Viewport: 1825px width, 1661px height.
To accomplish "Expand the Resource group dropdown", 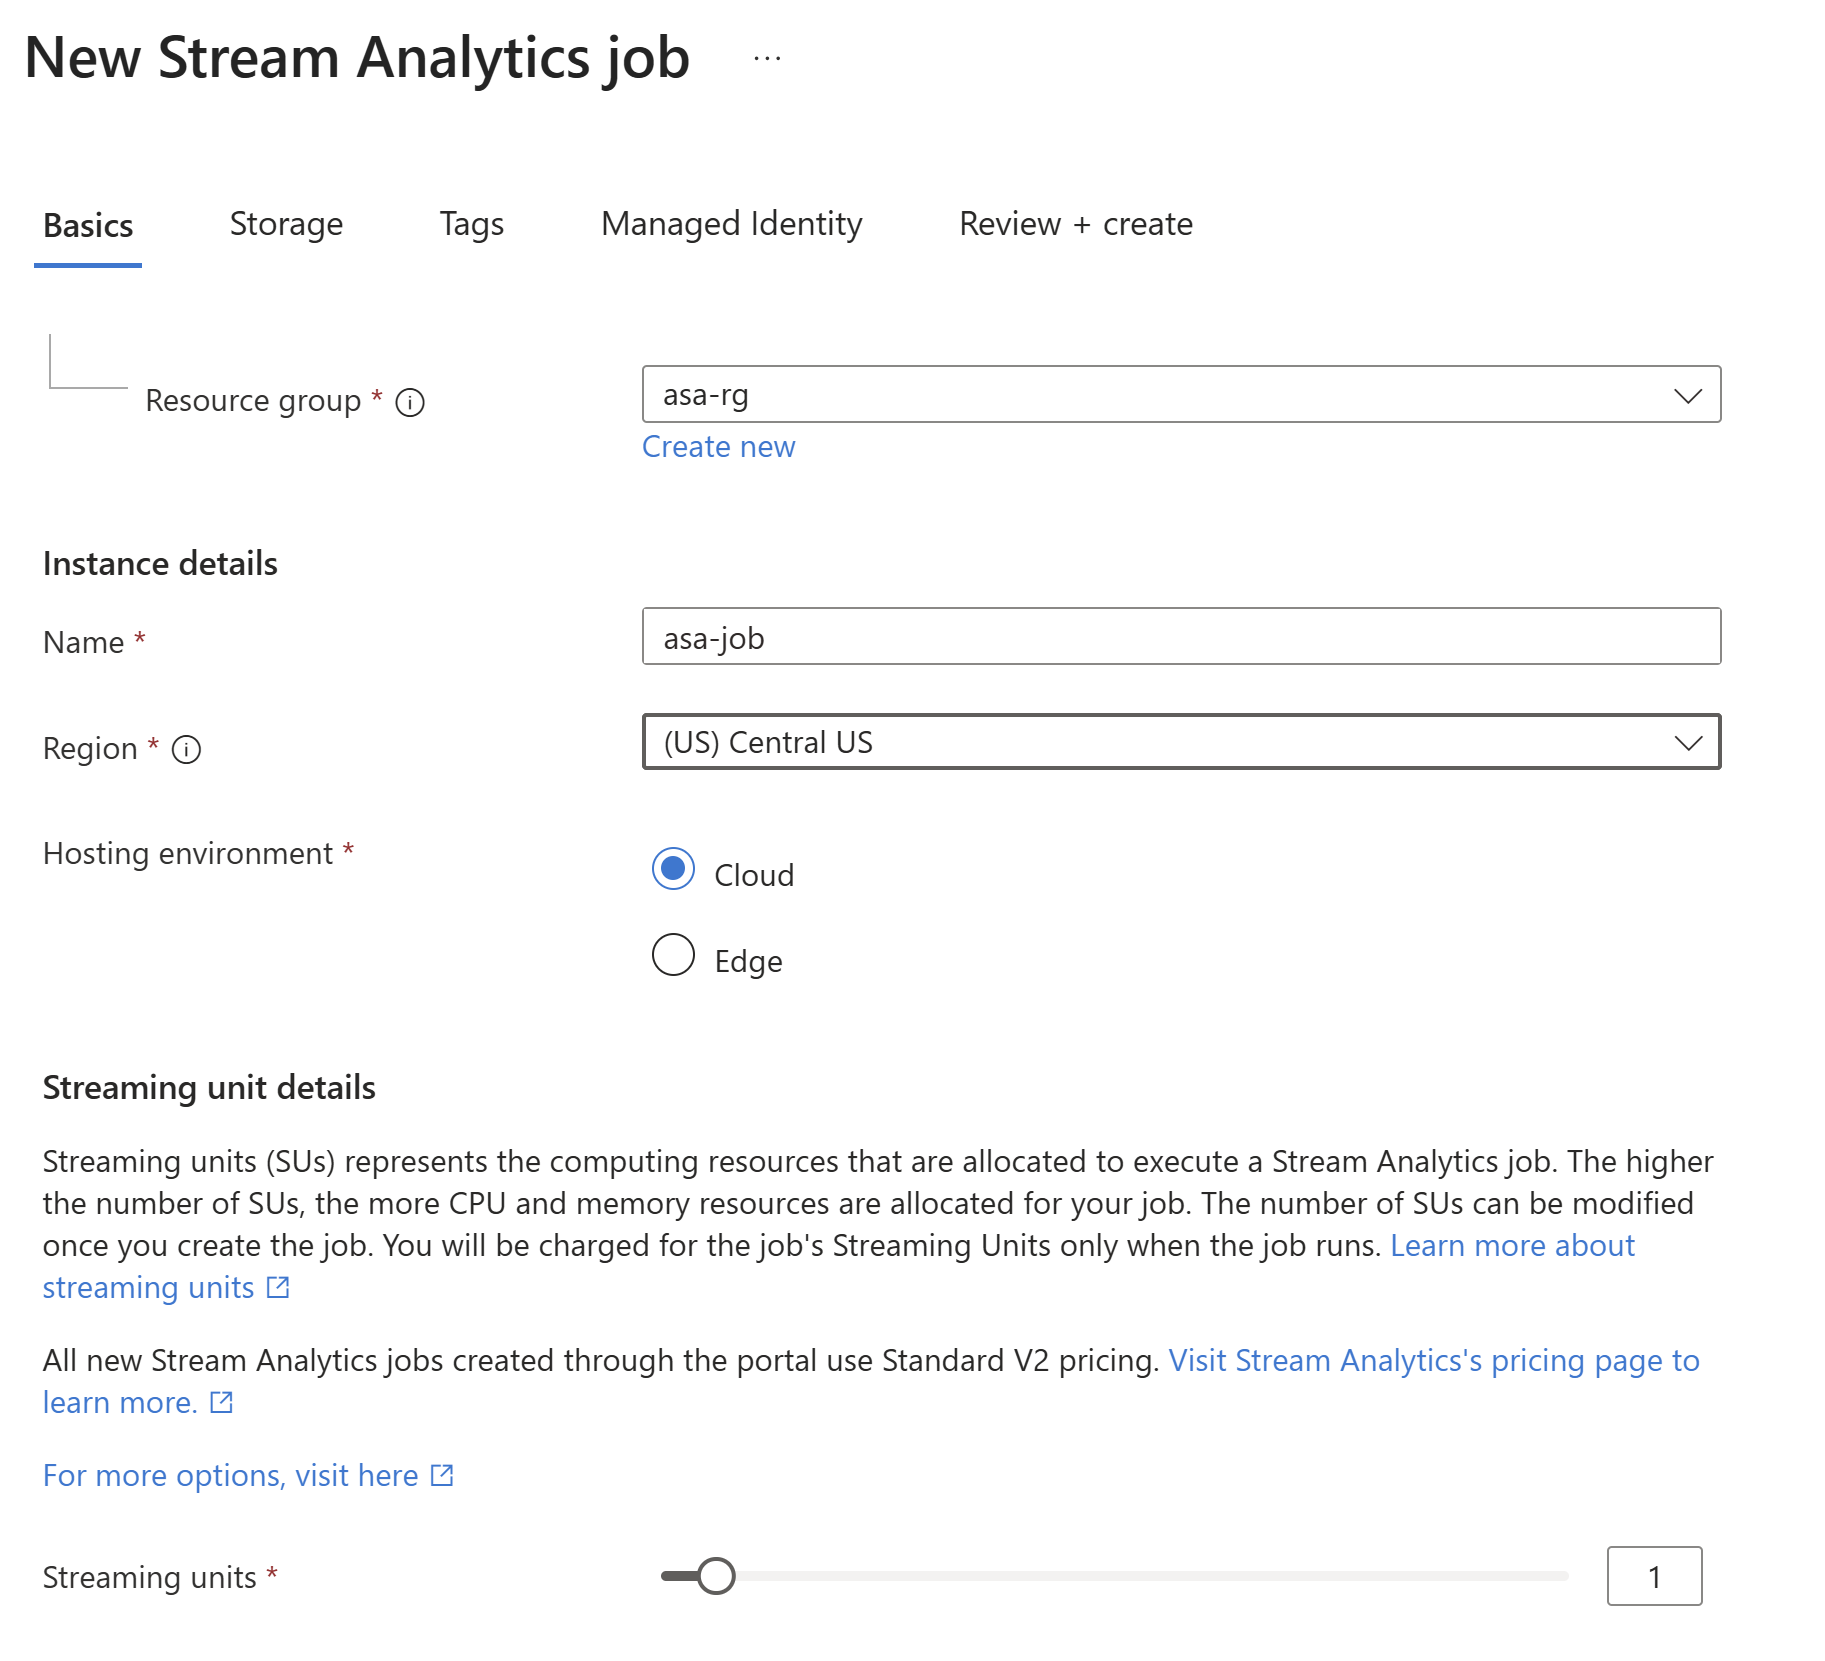I will pos(1687,395).
